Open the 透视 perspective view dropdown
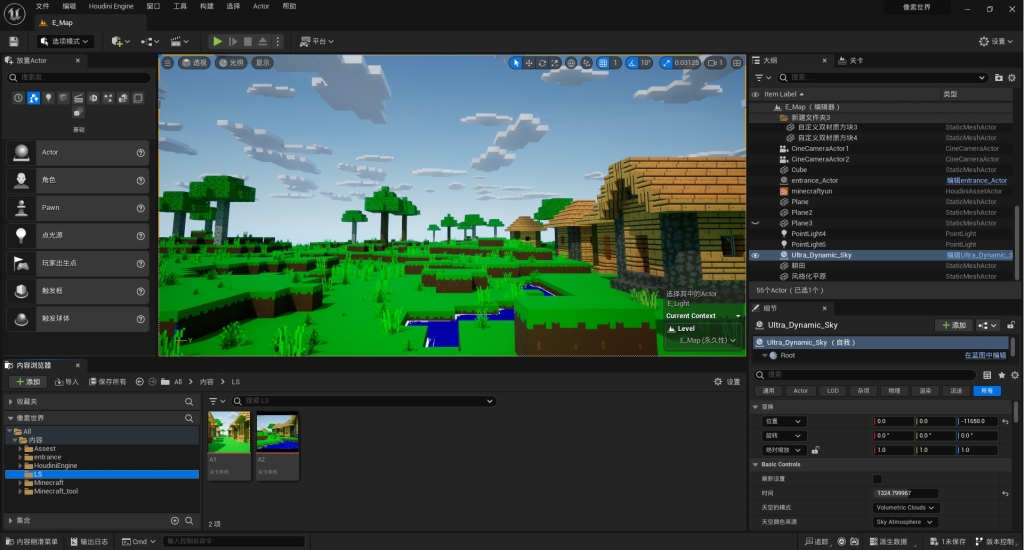This screenshot has height=550, width=1024. tap(194, 63)
